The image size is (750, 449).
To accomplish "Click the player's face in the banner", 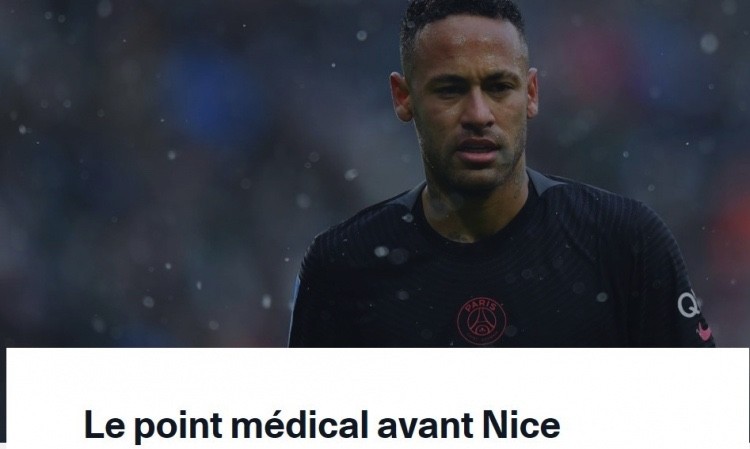I will tap(471, 105).
